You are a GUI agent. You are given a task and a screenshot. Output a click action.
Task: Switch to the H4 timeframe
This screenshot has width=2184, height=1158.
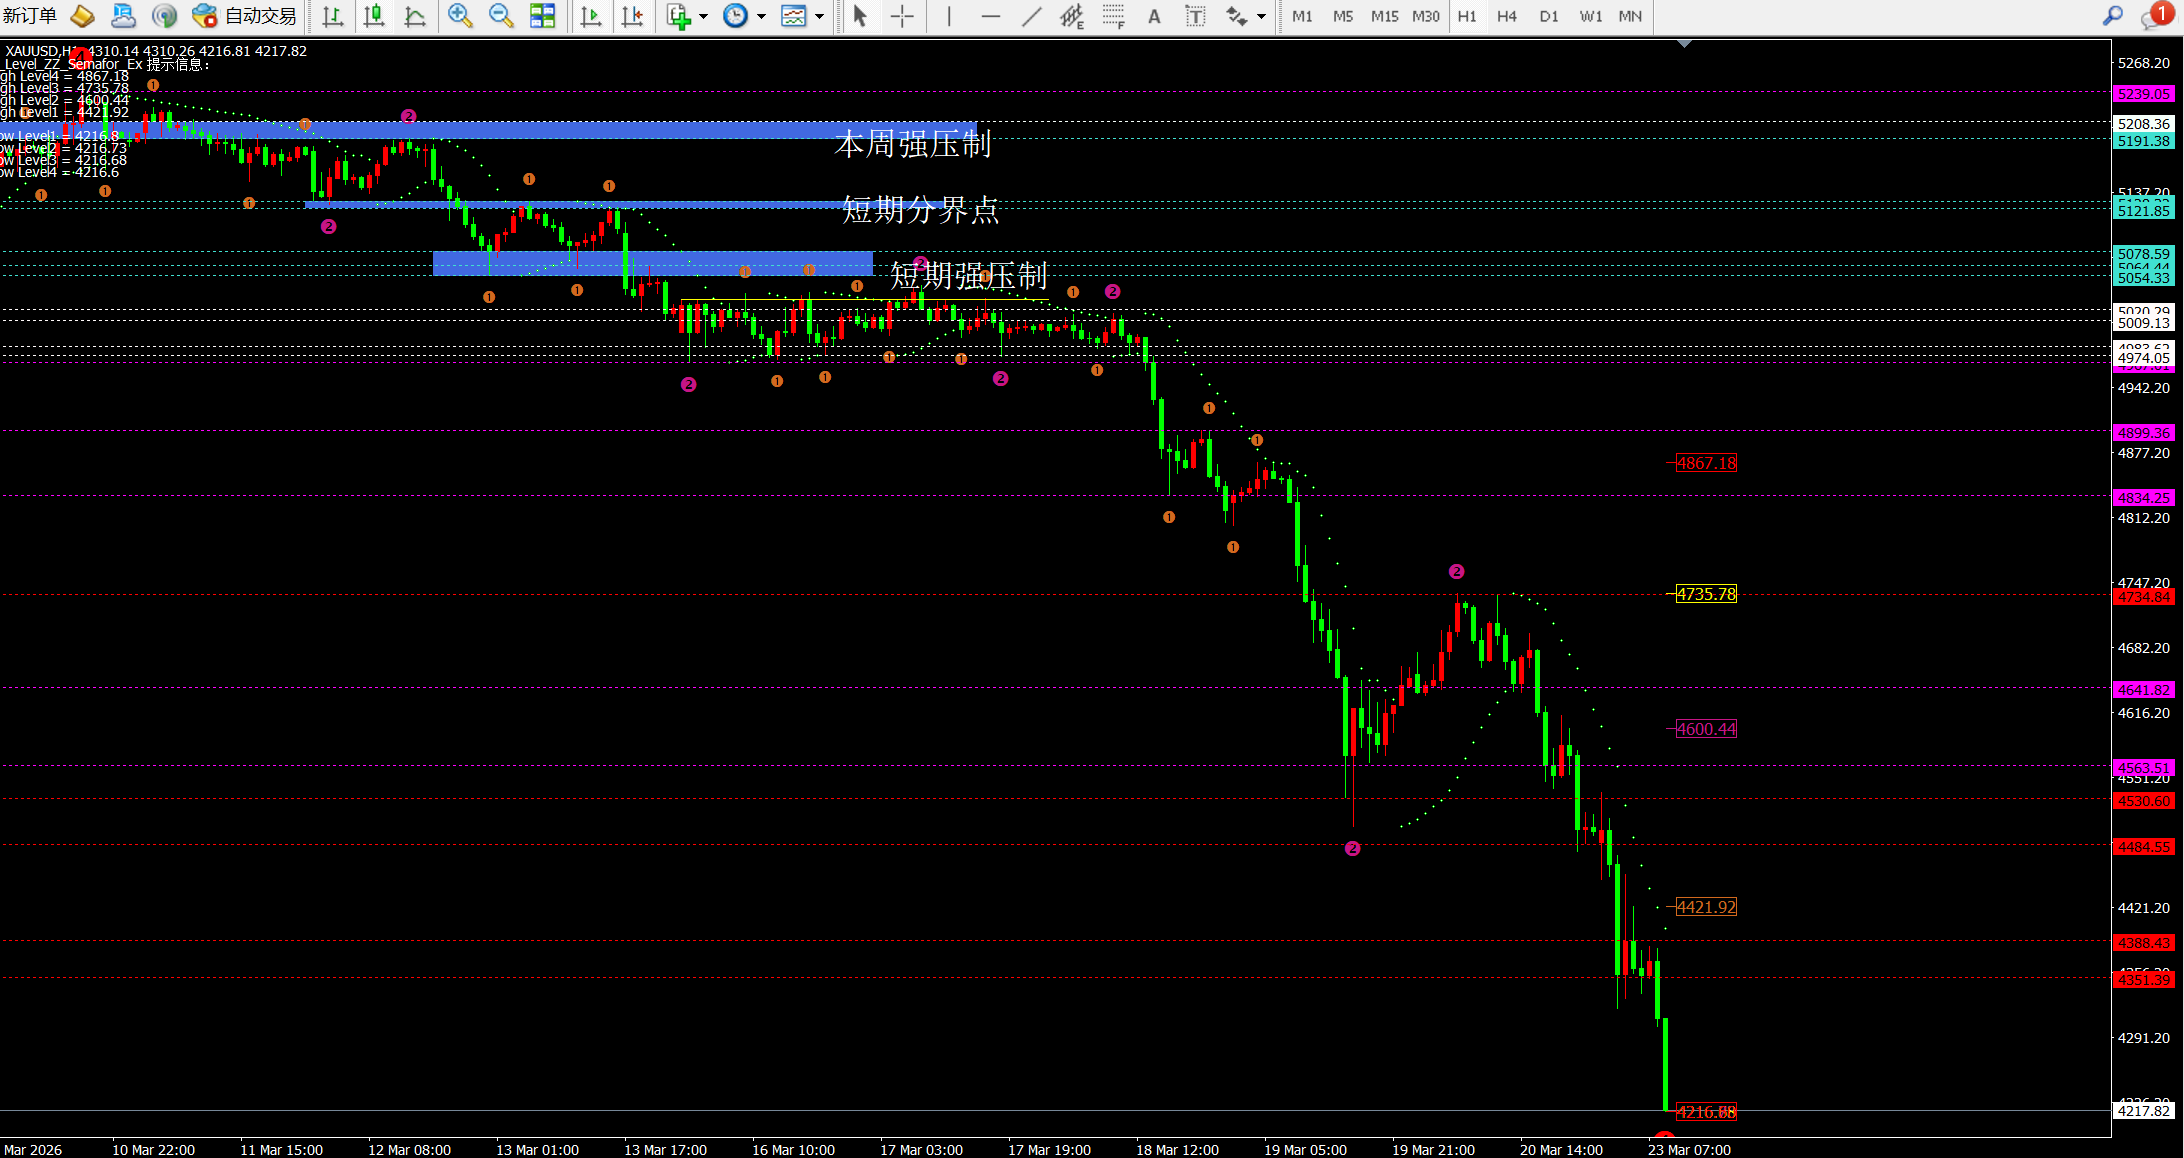coord(1506,16)
